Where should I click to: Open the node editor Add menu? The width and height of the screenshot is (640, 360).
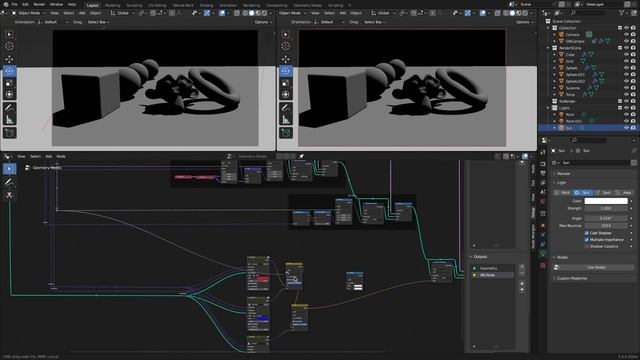tap(49, 156)
